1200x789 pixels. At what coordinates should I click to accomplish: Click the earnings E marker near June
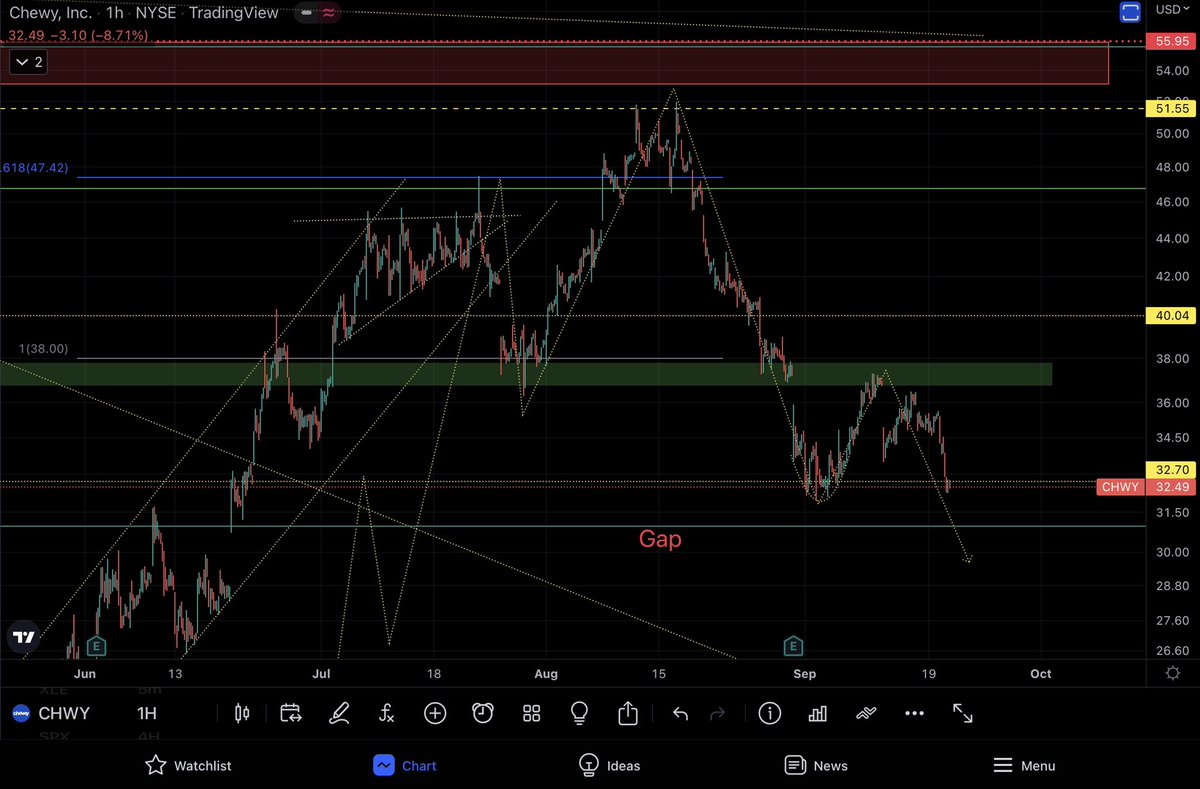(96, 644)
